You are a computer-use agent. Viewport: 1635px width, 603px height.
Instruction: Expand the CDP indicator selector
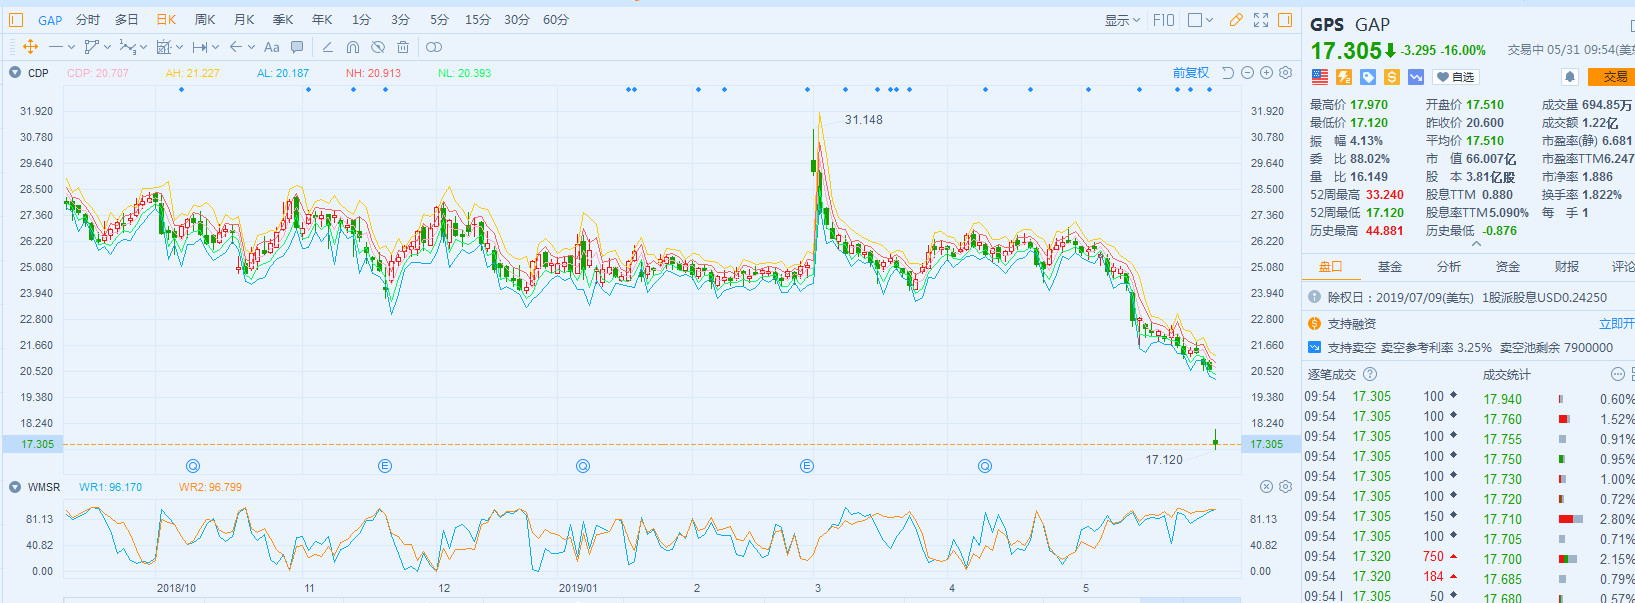(x=15, y=73)
